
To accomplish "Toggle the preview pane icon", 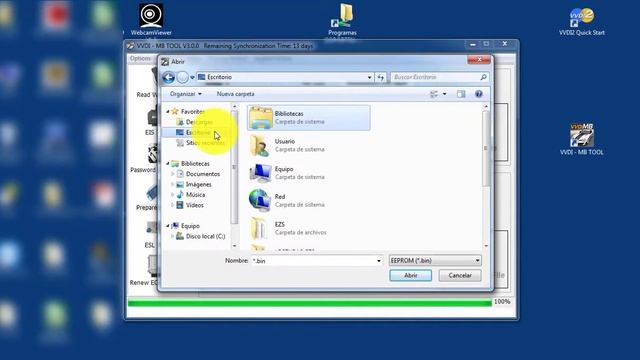I will [461, 94].
